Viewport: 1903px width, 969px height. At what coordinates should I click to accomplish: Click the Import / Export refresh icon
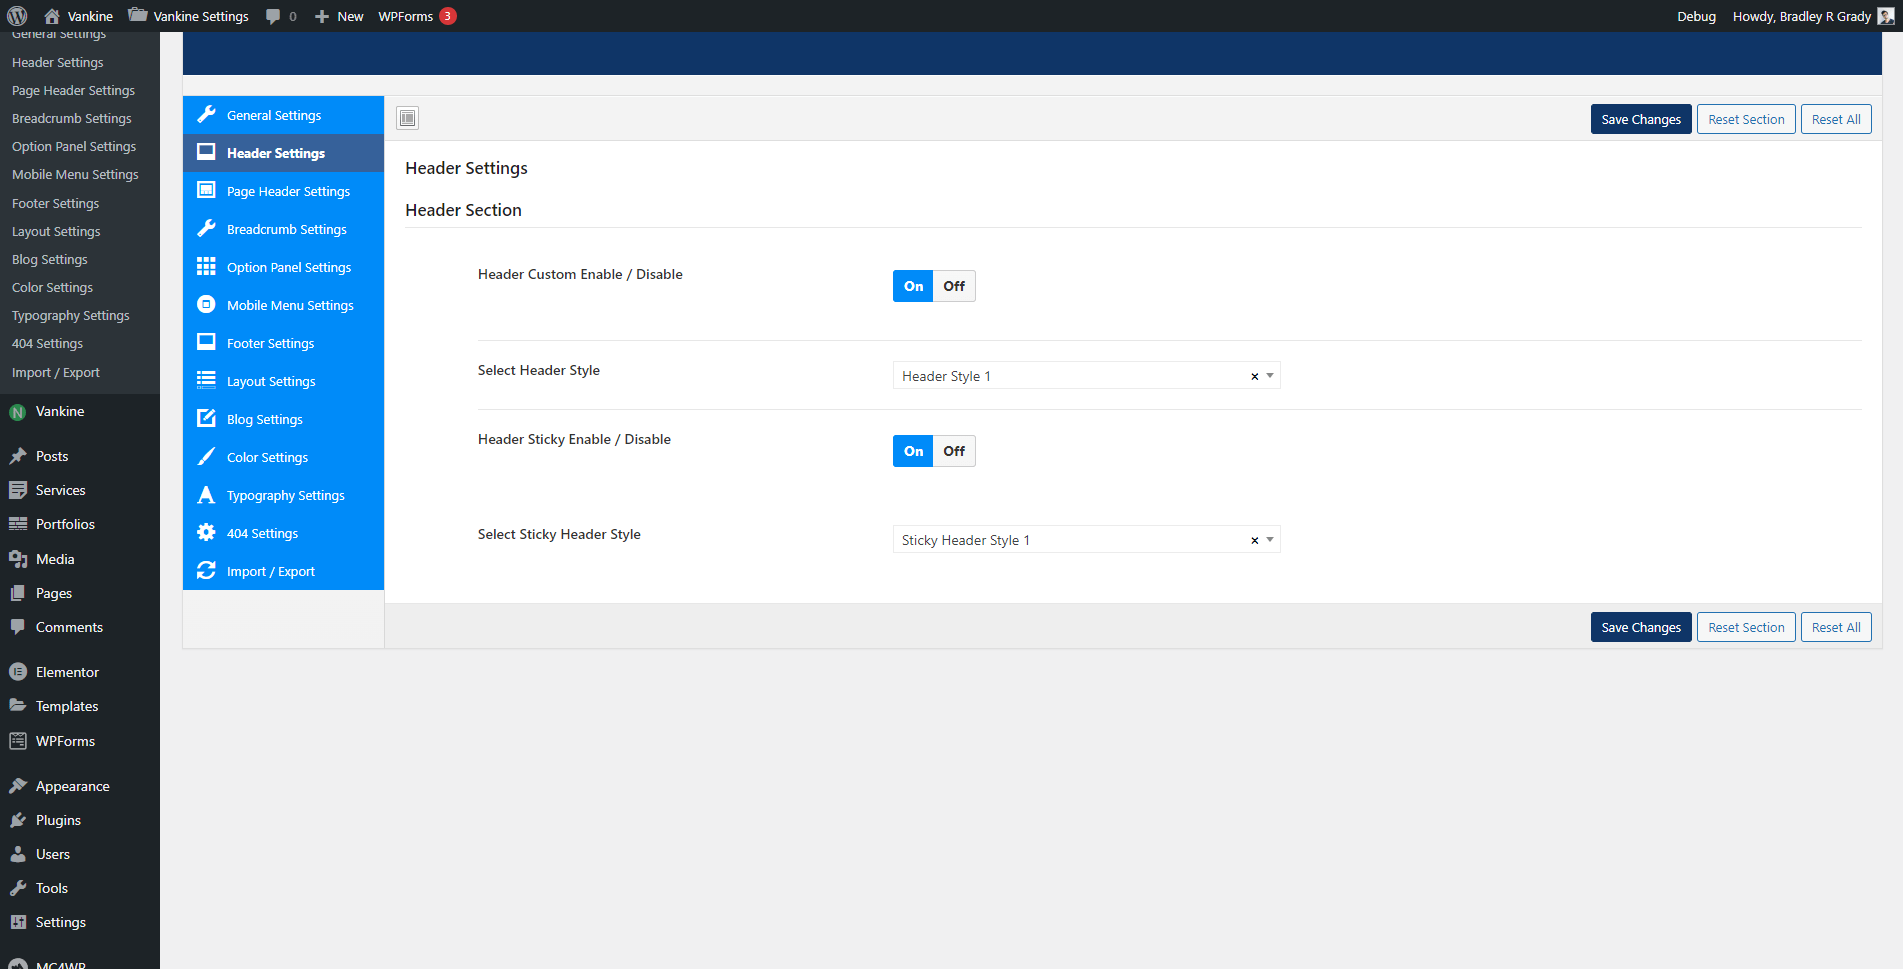click(x=206, y=571)
